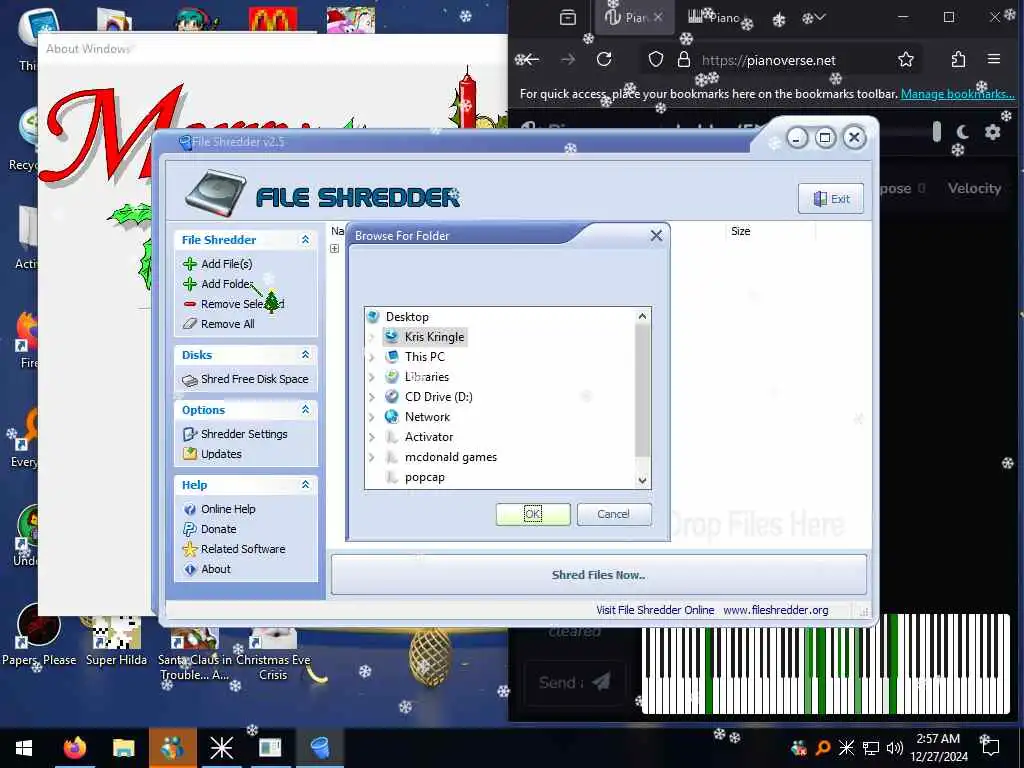Expand the Kris Kringle folder node

pos(372,337)
